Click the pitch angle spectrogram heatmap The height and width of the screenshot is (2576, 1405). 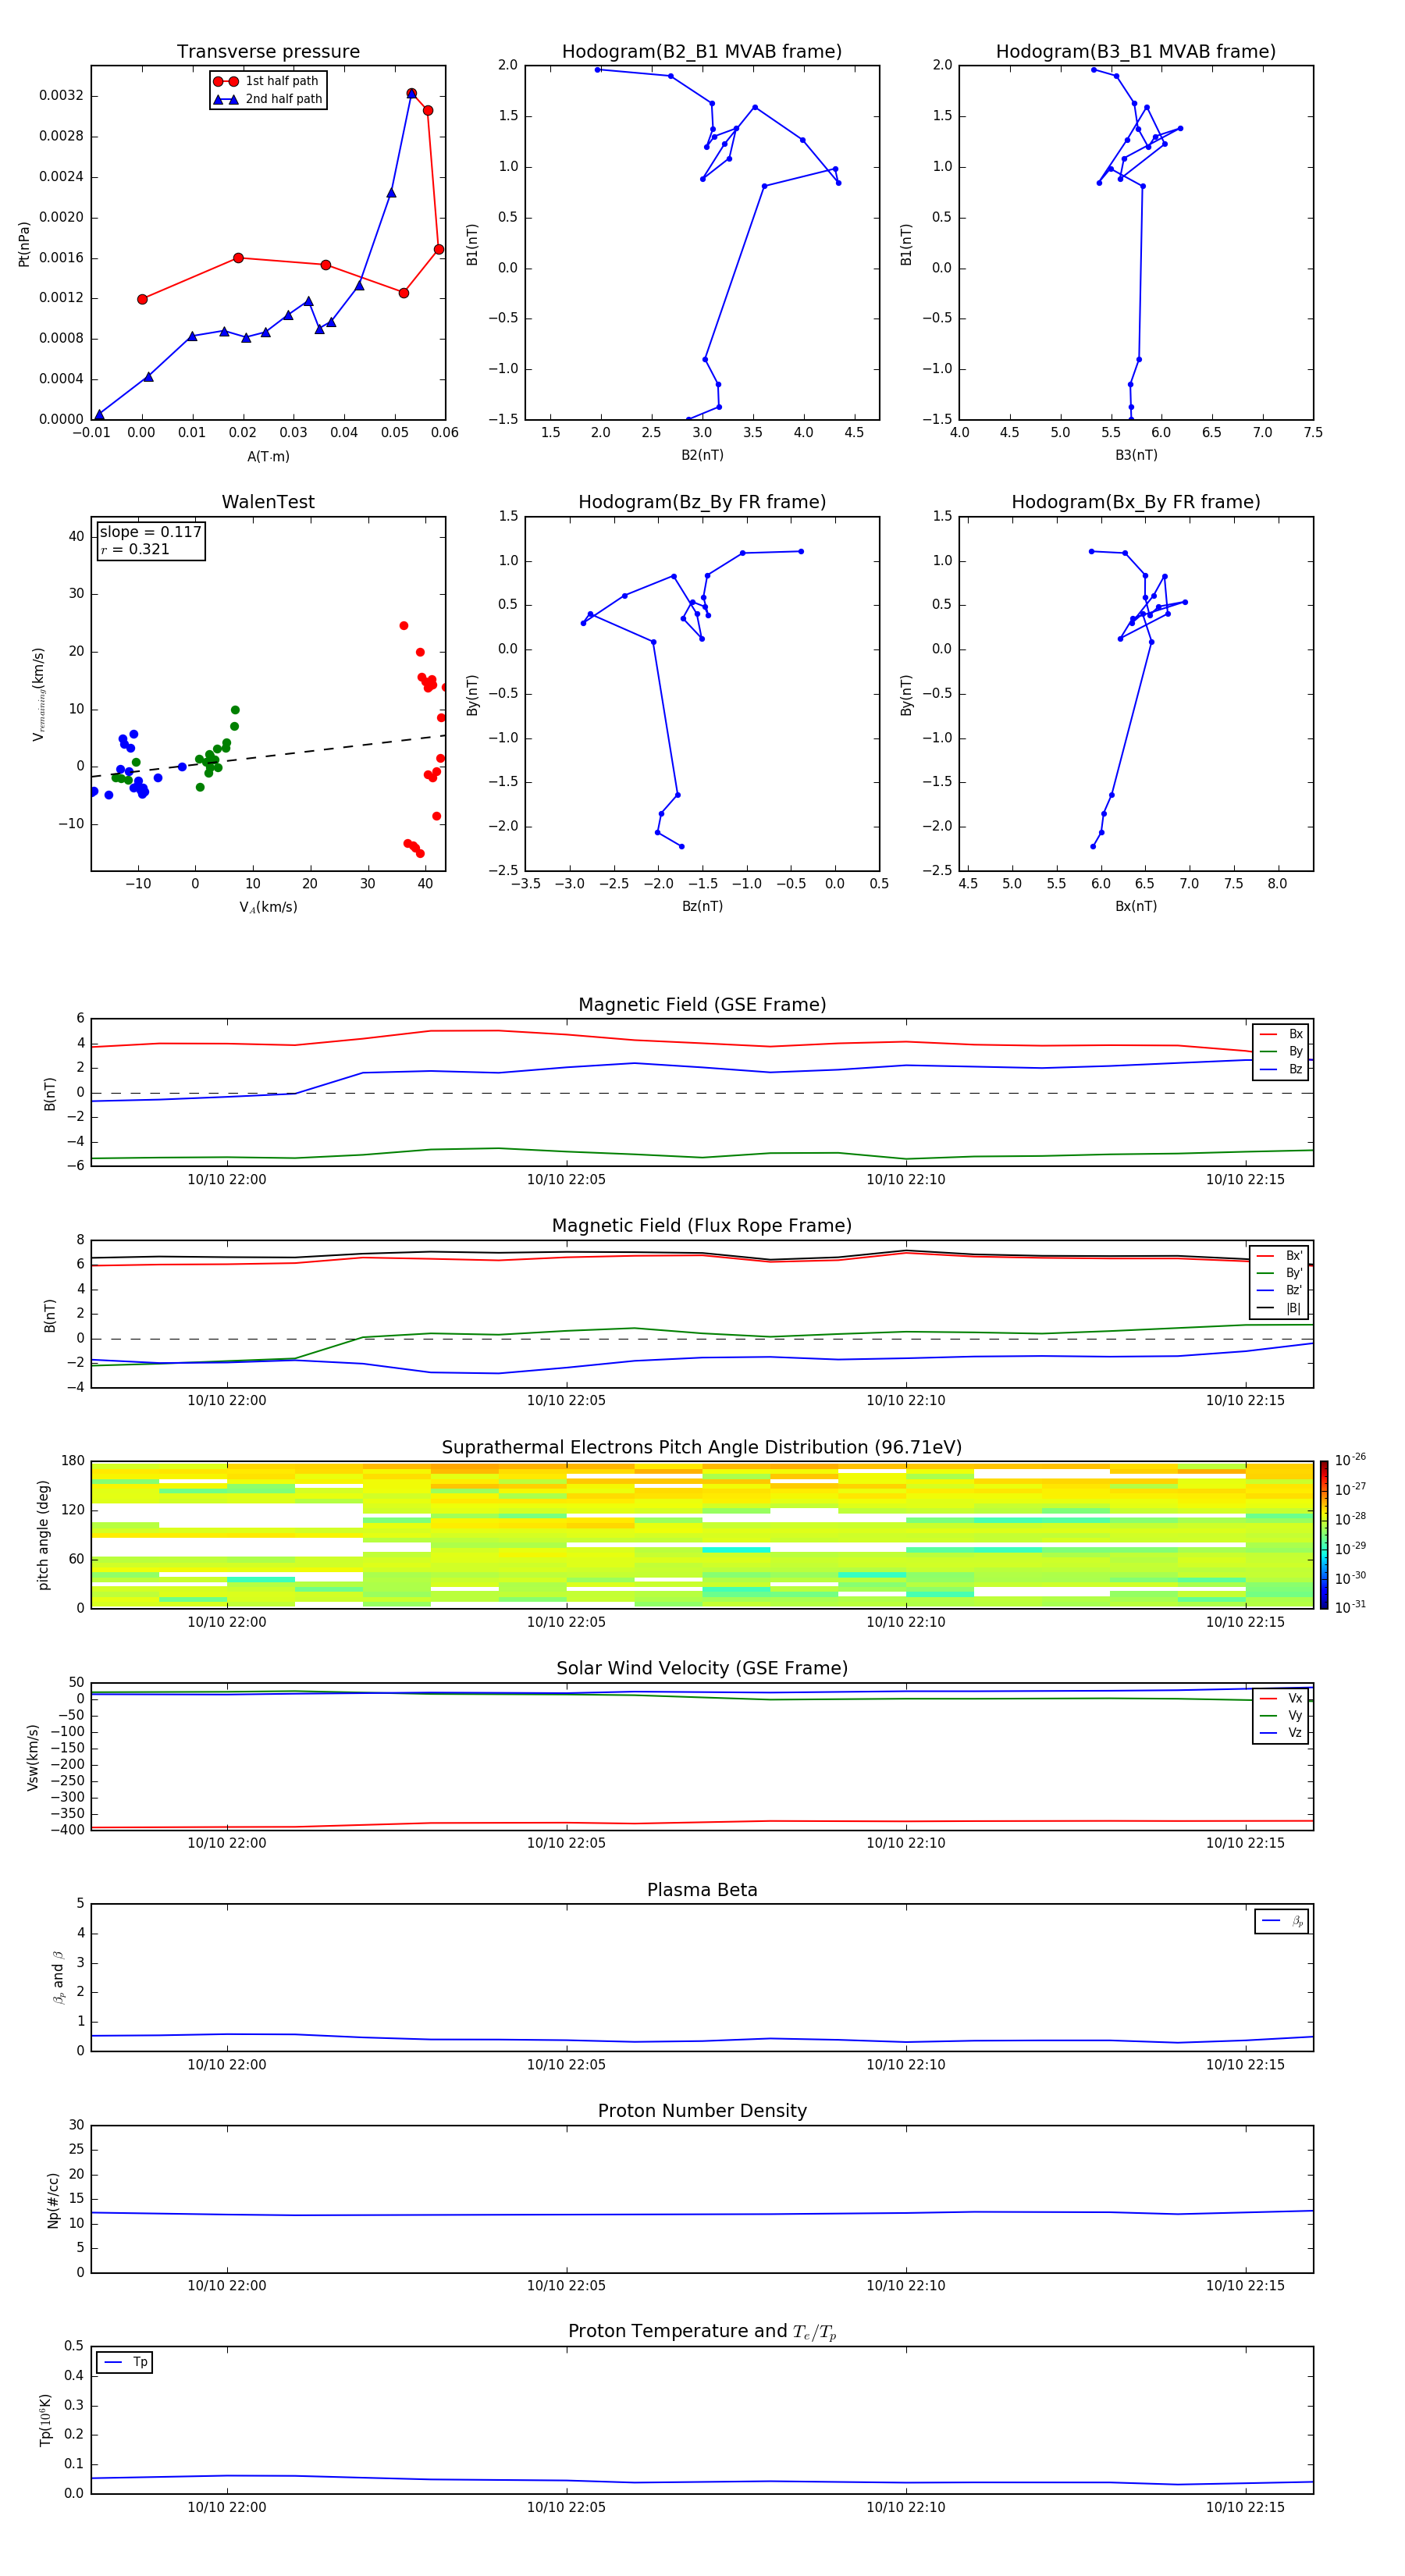click(x=702, y=1535)
